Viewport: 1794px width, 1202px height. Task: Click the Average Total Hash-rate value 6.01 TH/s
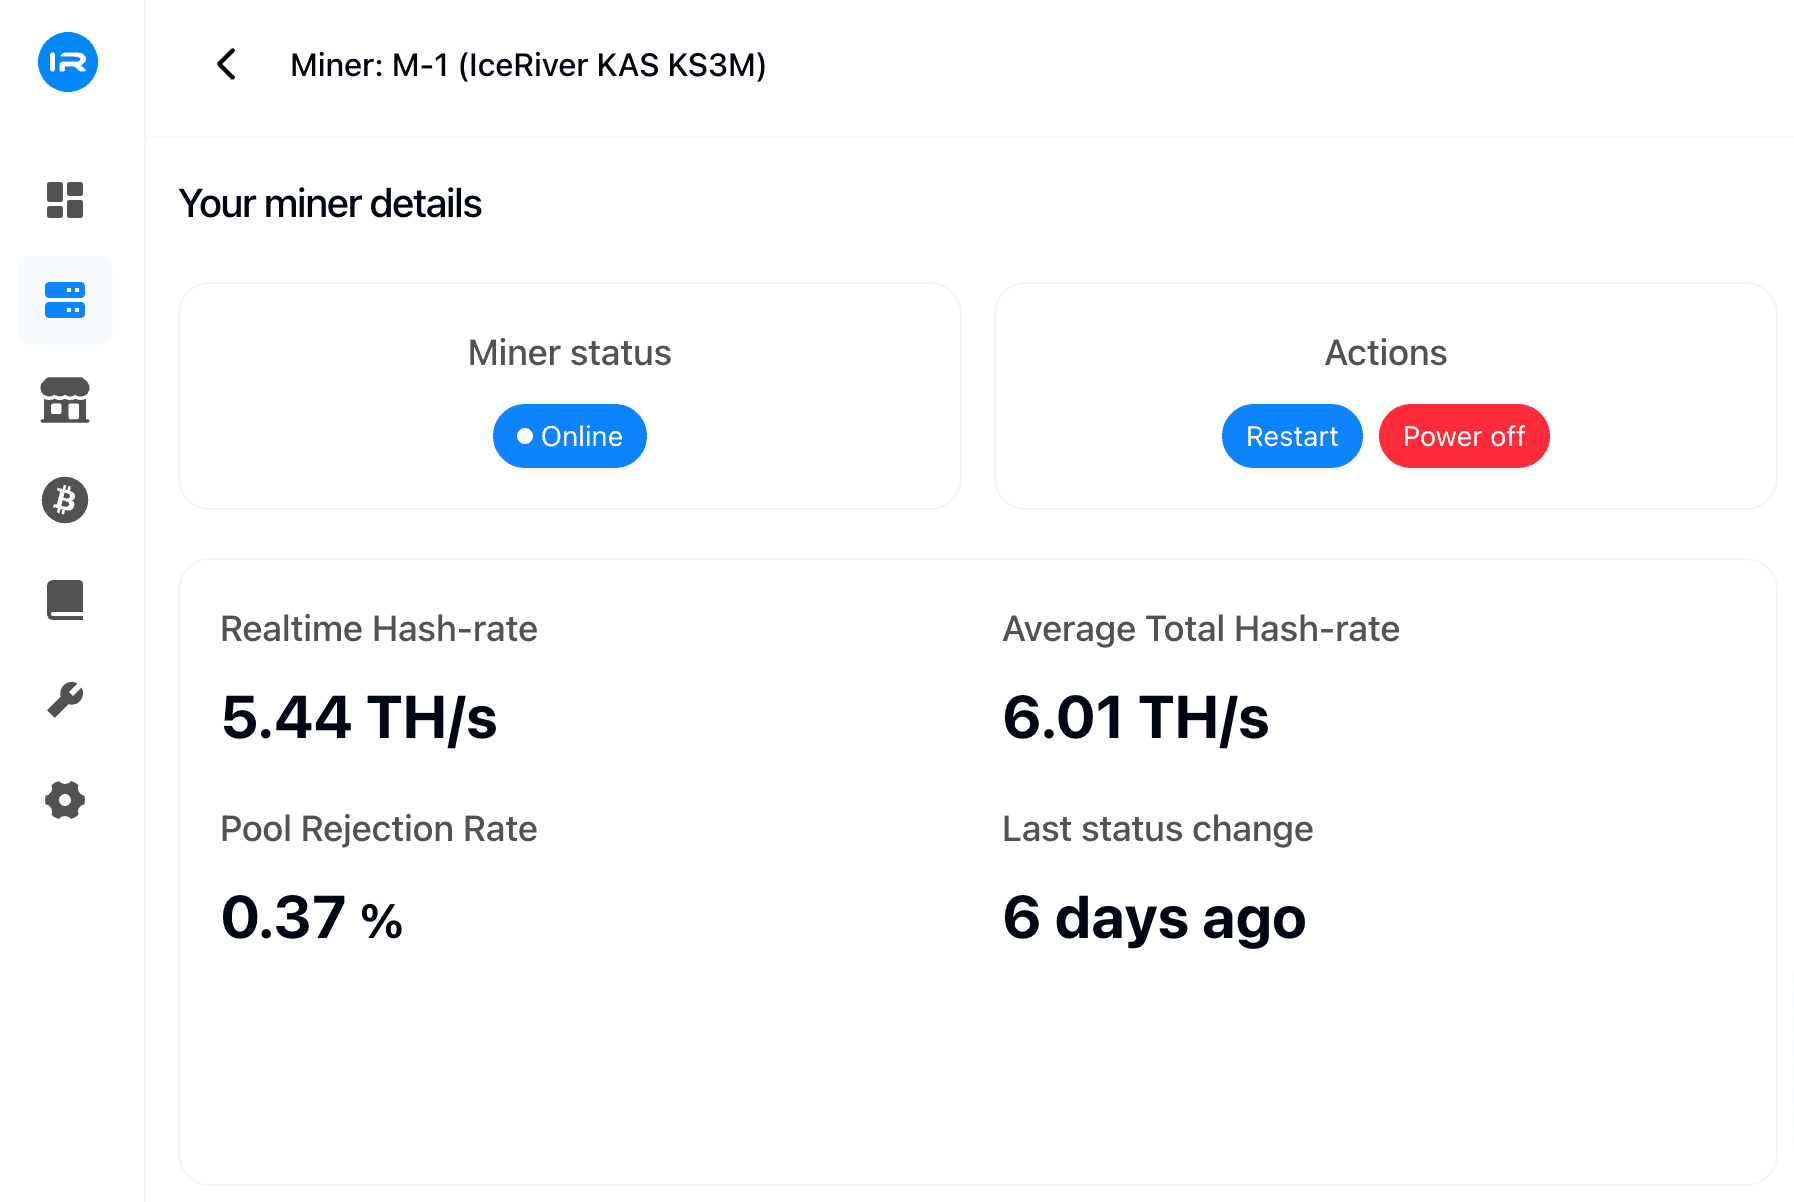pos(1135,718)
